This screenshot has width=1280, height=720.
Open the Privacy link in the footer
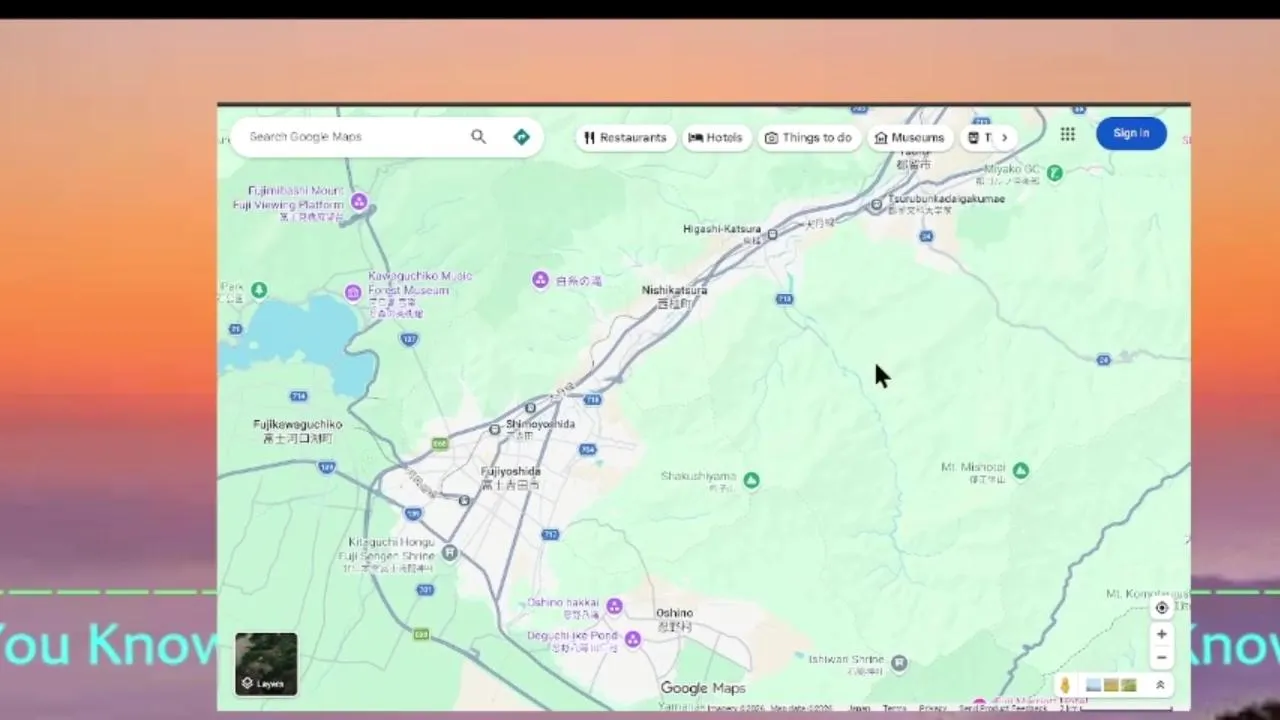tap(932, 708)
